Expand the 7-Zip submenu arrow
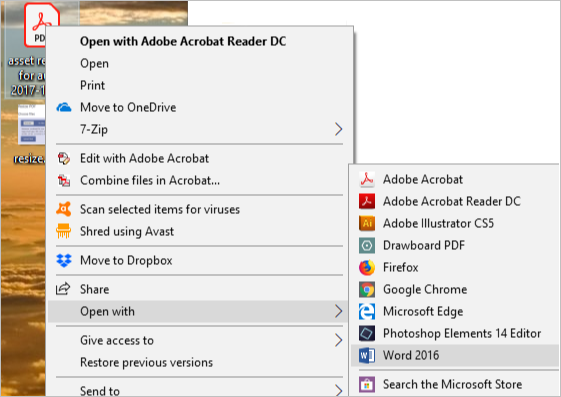 click(x=338, y=129)
